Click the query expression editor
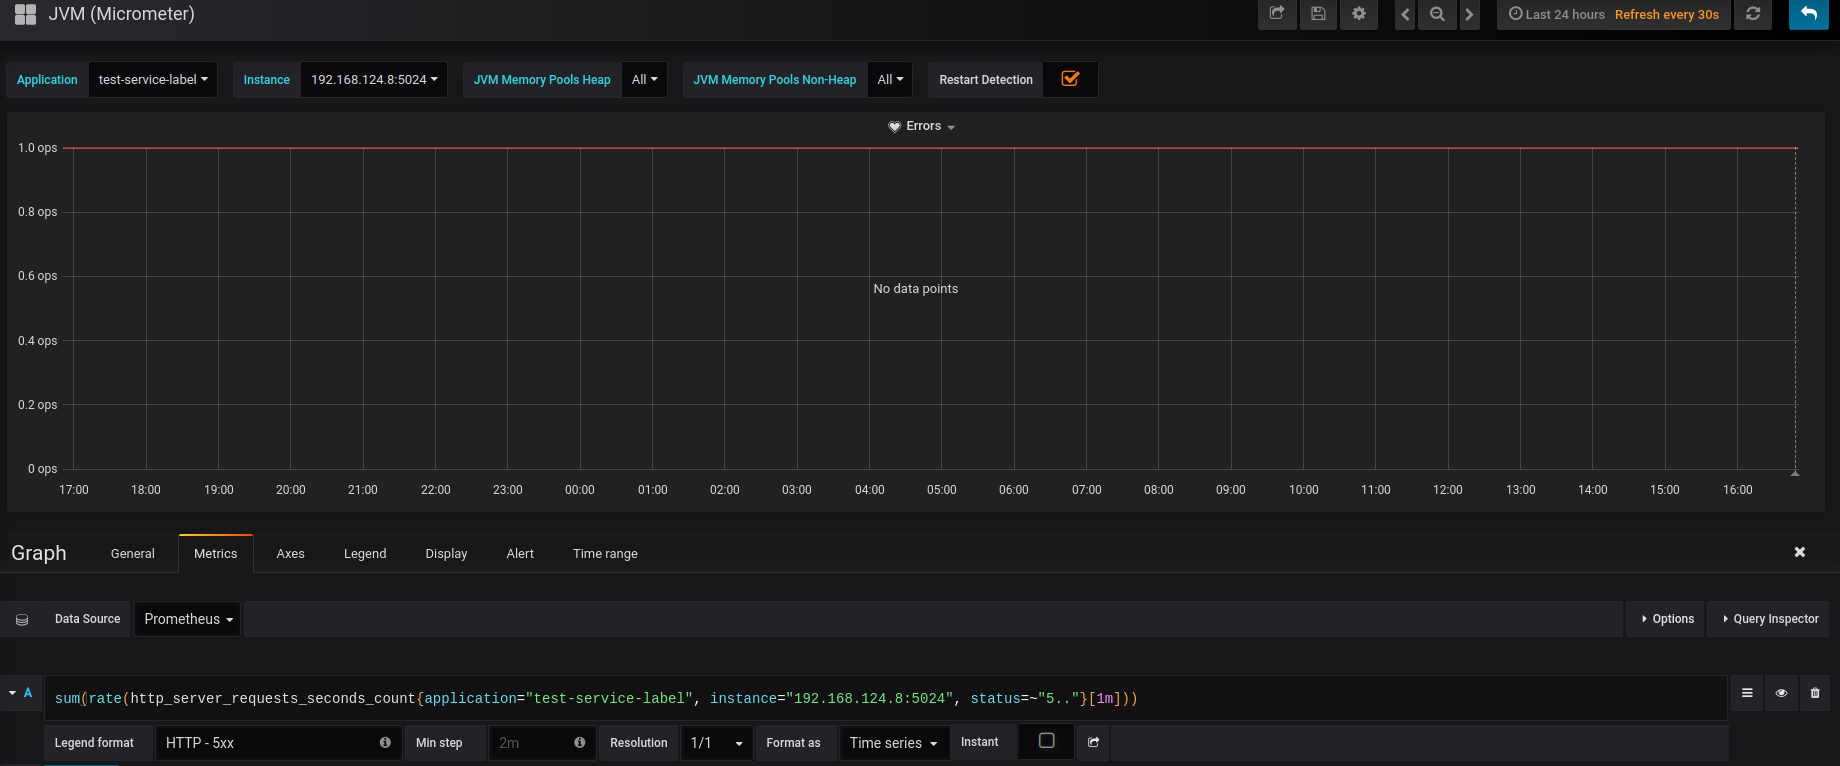 pyautogui.click(x=885, y=698)
